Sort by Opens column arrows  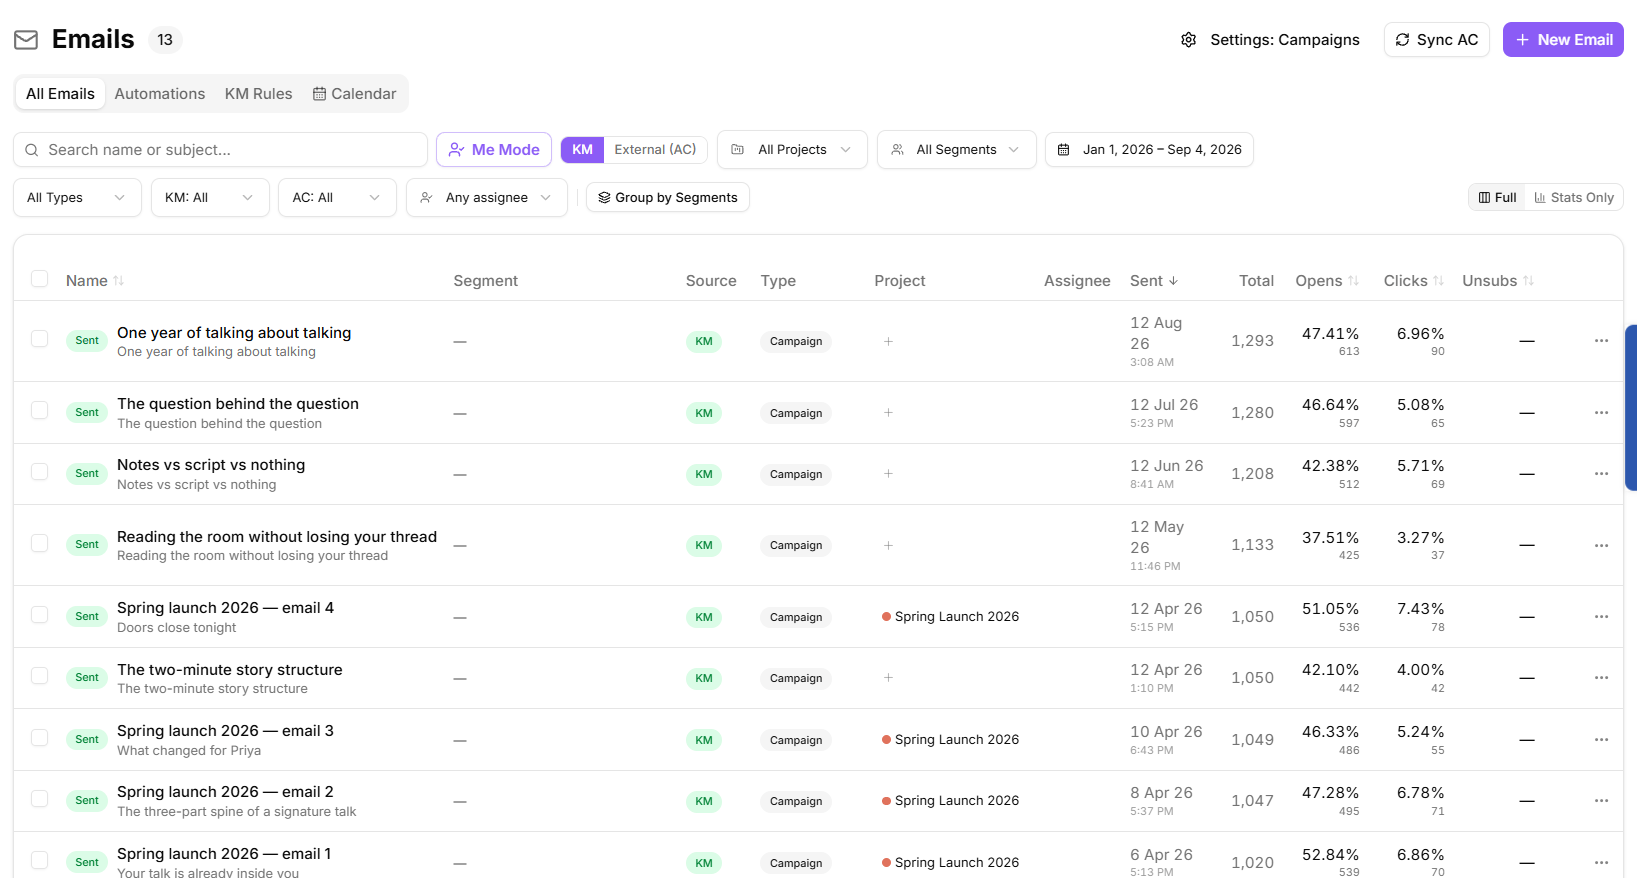1353,281
